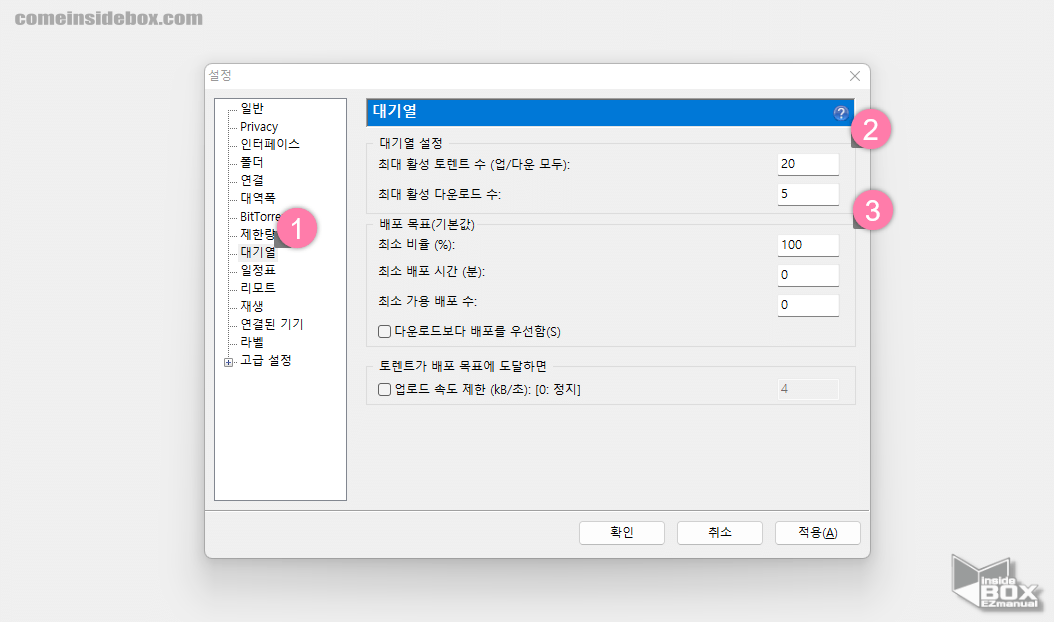Select 제한량 in the settings tree

[257, 234]
